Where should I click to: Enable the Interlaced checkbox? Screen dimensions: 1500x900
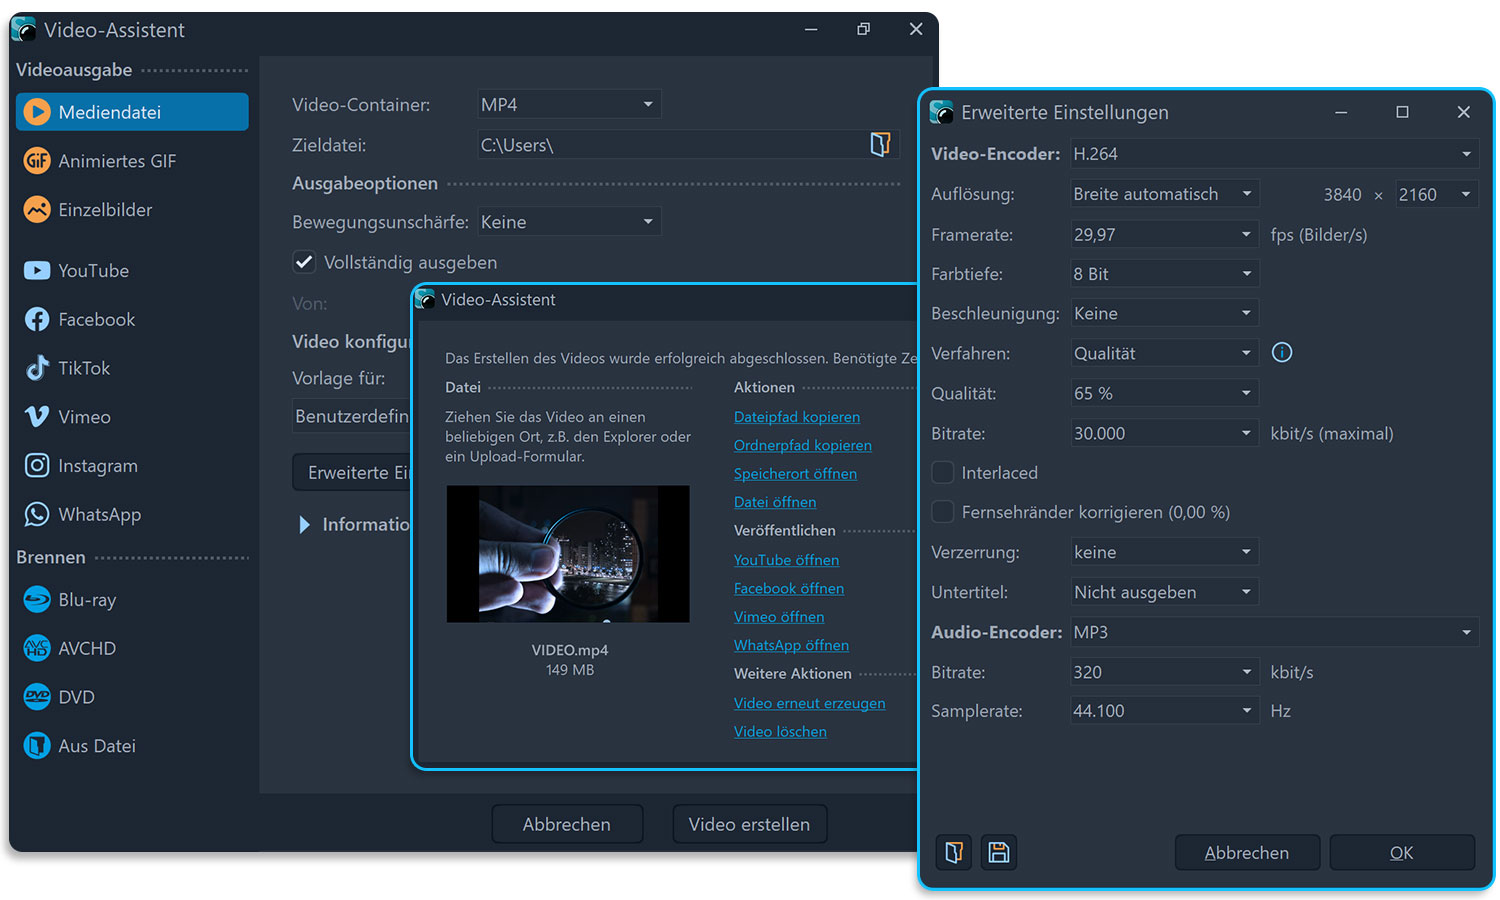point(942,473)
